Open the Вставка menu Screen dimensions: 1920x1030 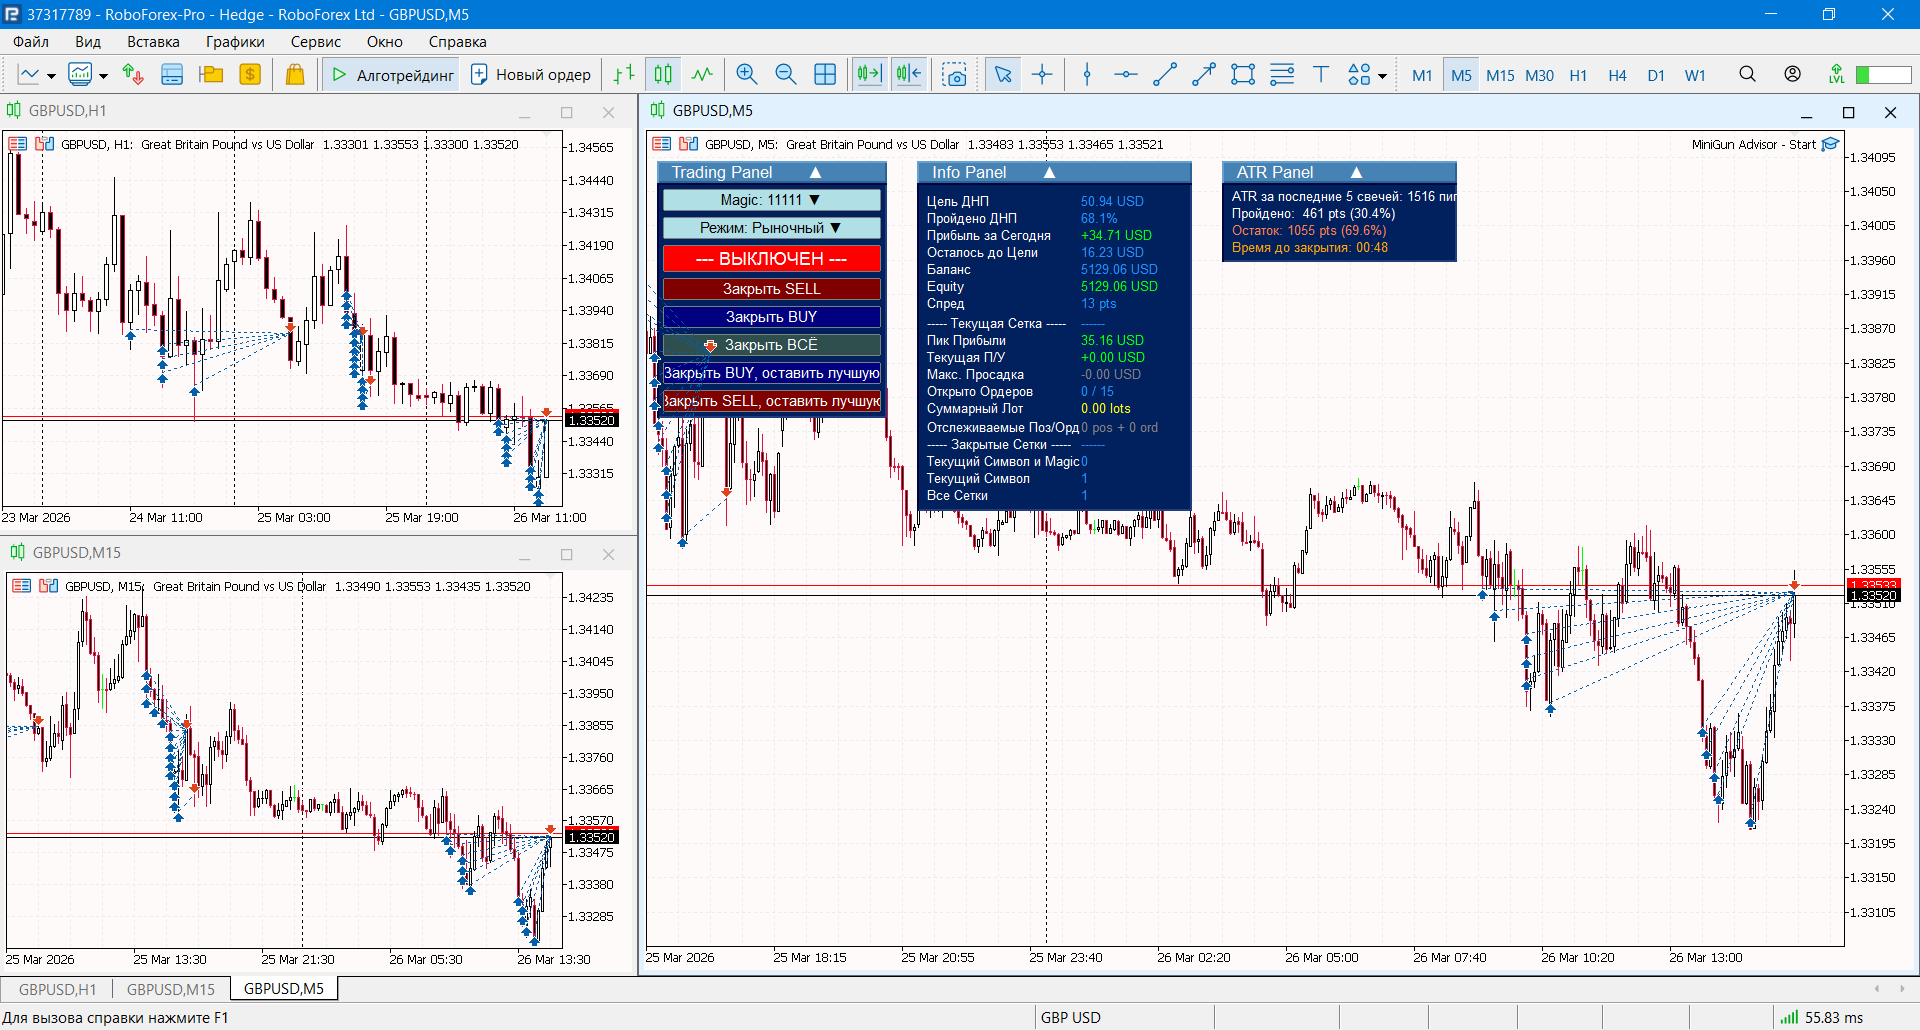[153, 41]
